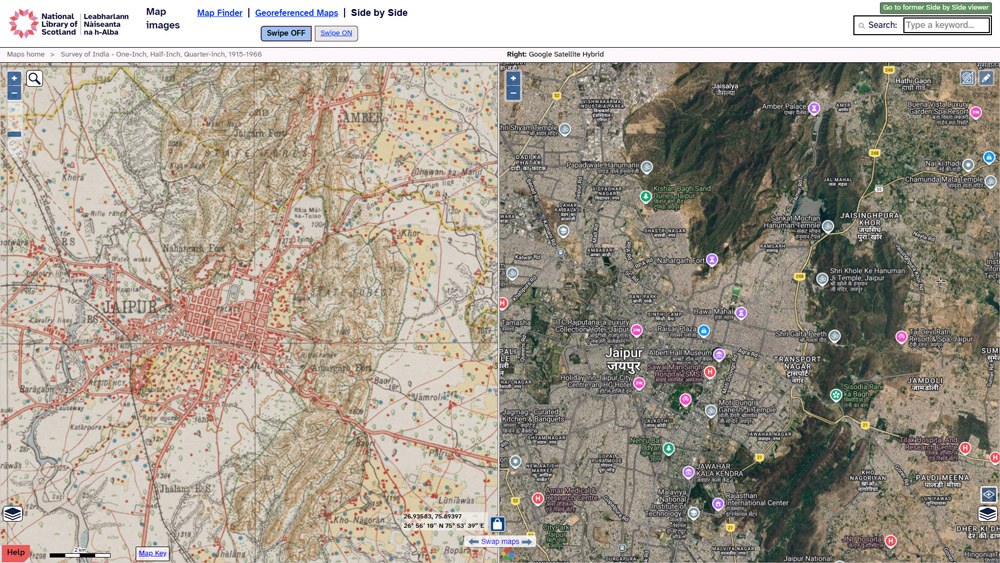Click the Google logo on satellite map

[x=508, y=555]
